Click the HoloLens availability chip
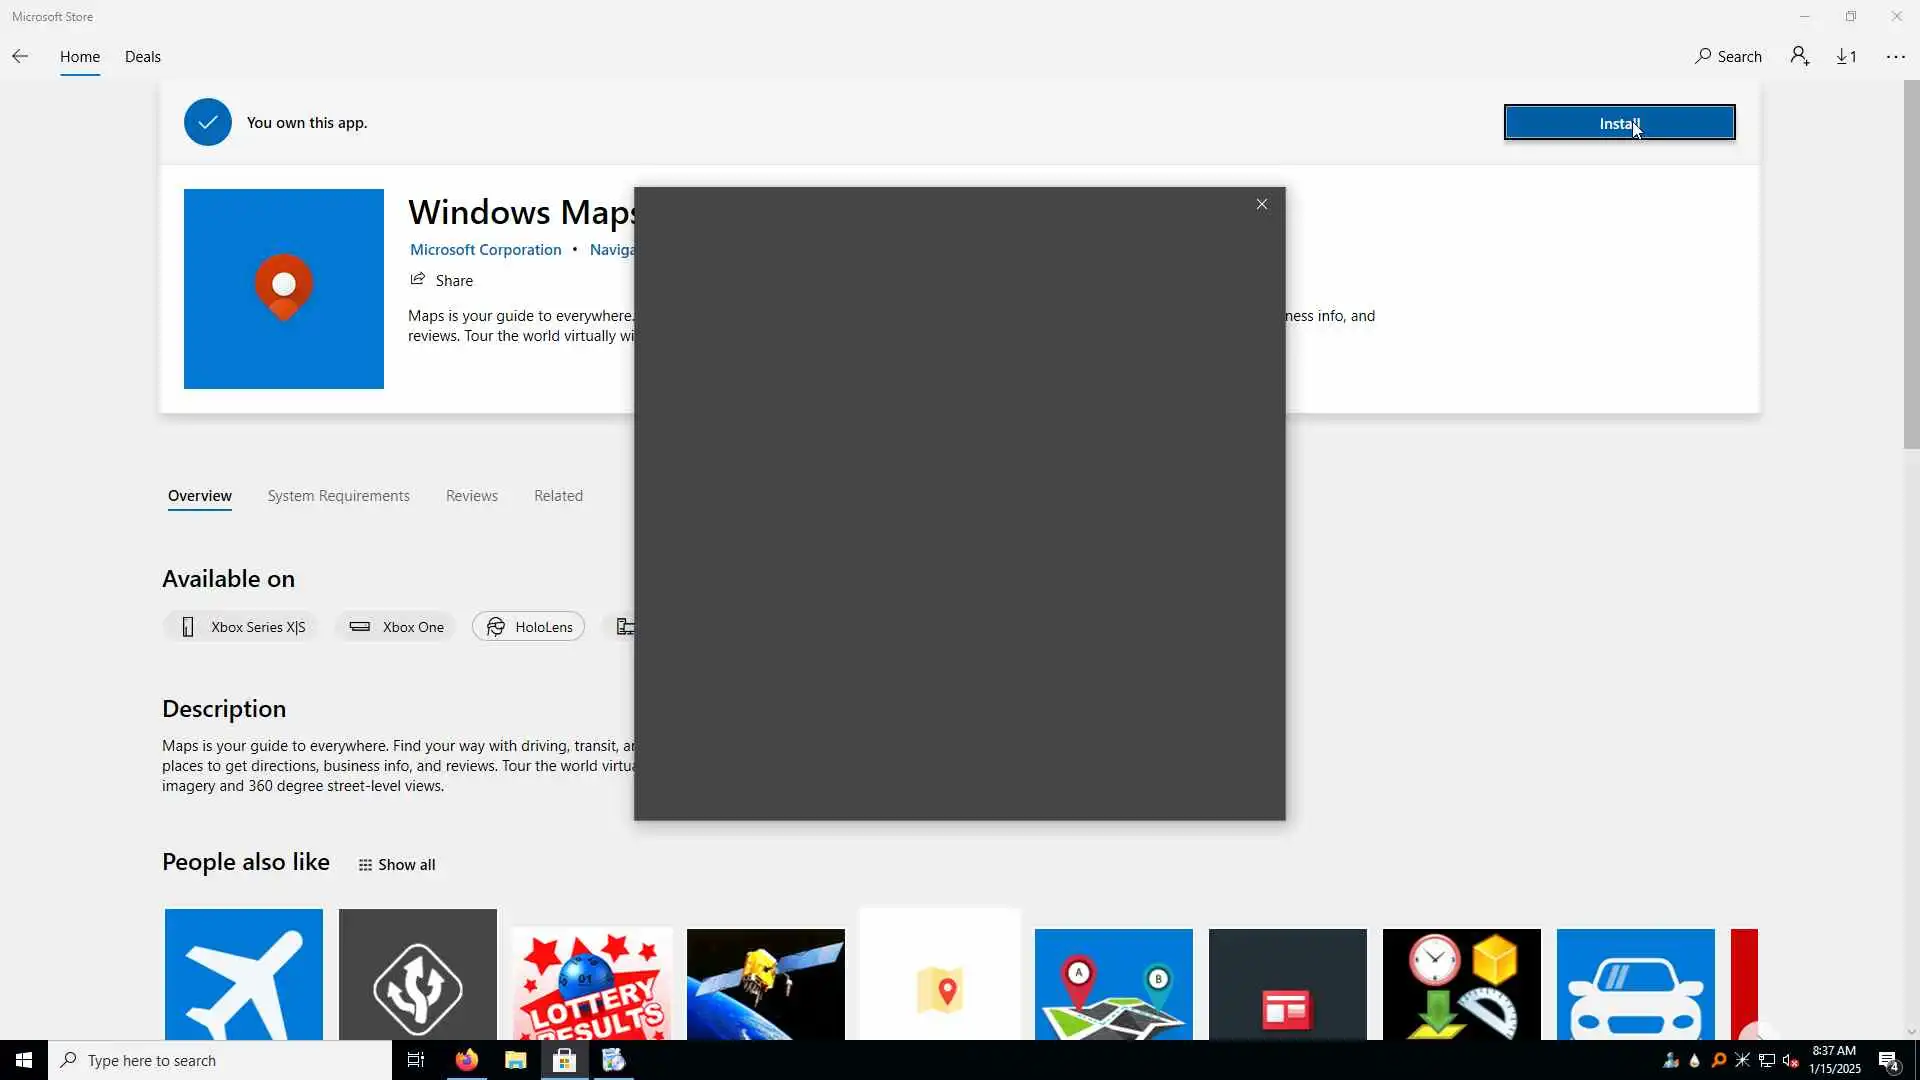 click(528, 627)
